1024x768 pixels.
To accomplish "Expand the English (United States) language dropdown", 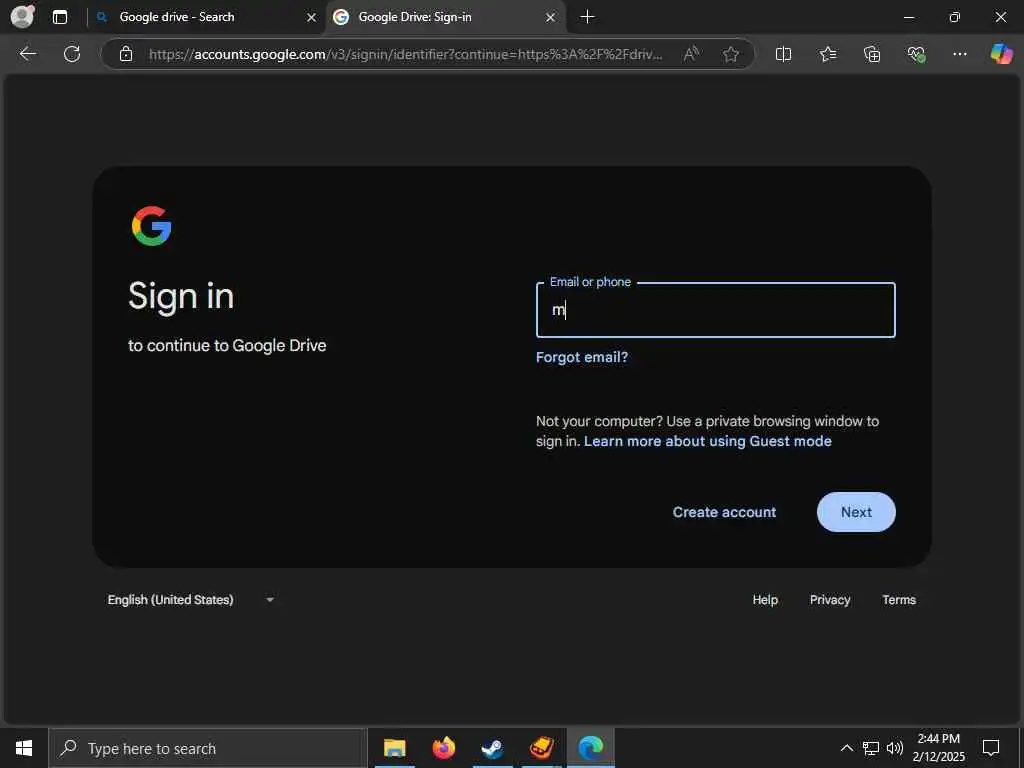I will tap(190, 600).
